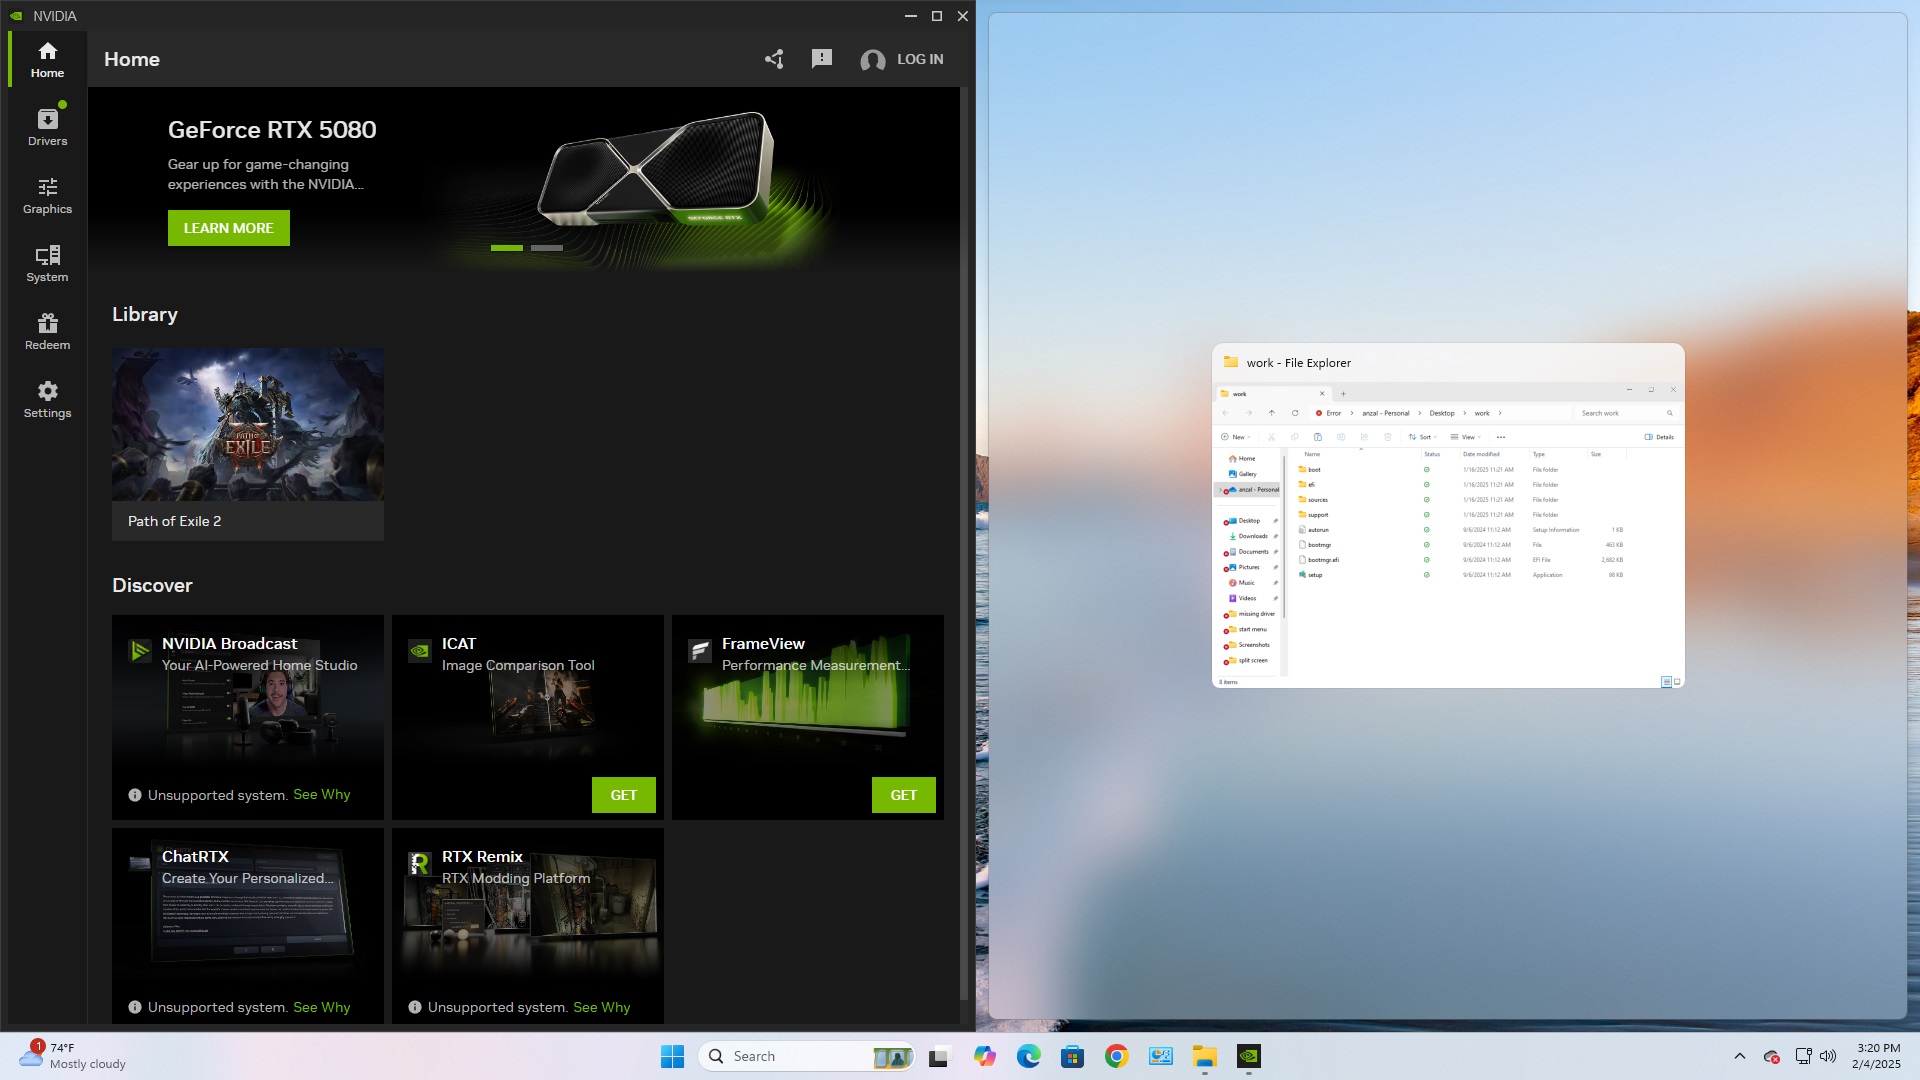Viewport: 1920px width, 1080px height.
Task: Open the Graphics panel
Action: pyautogui.click(x=47, y=195)
